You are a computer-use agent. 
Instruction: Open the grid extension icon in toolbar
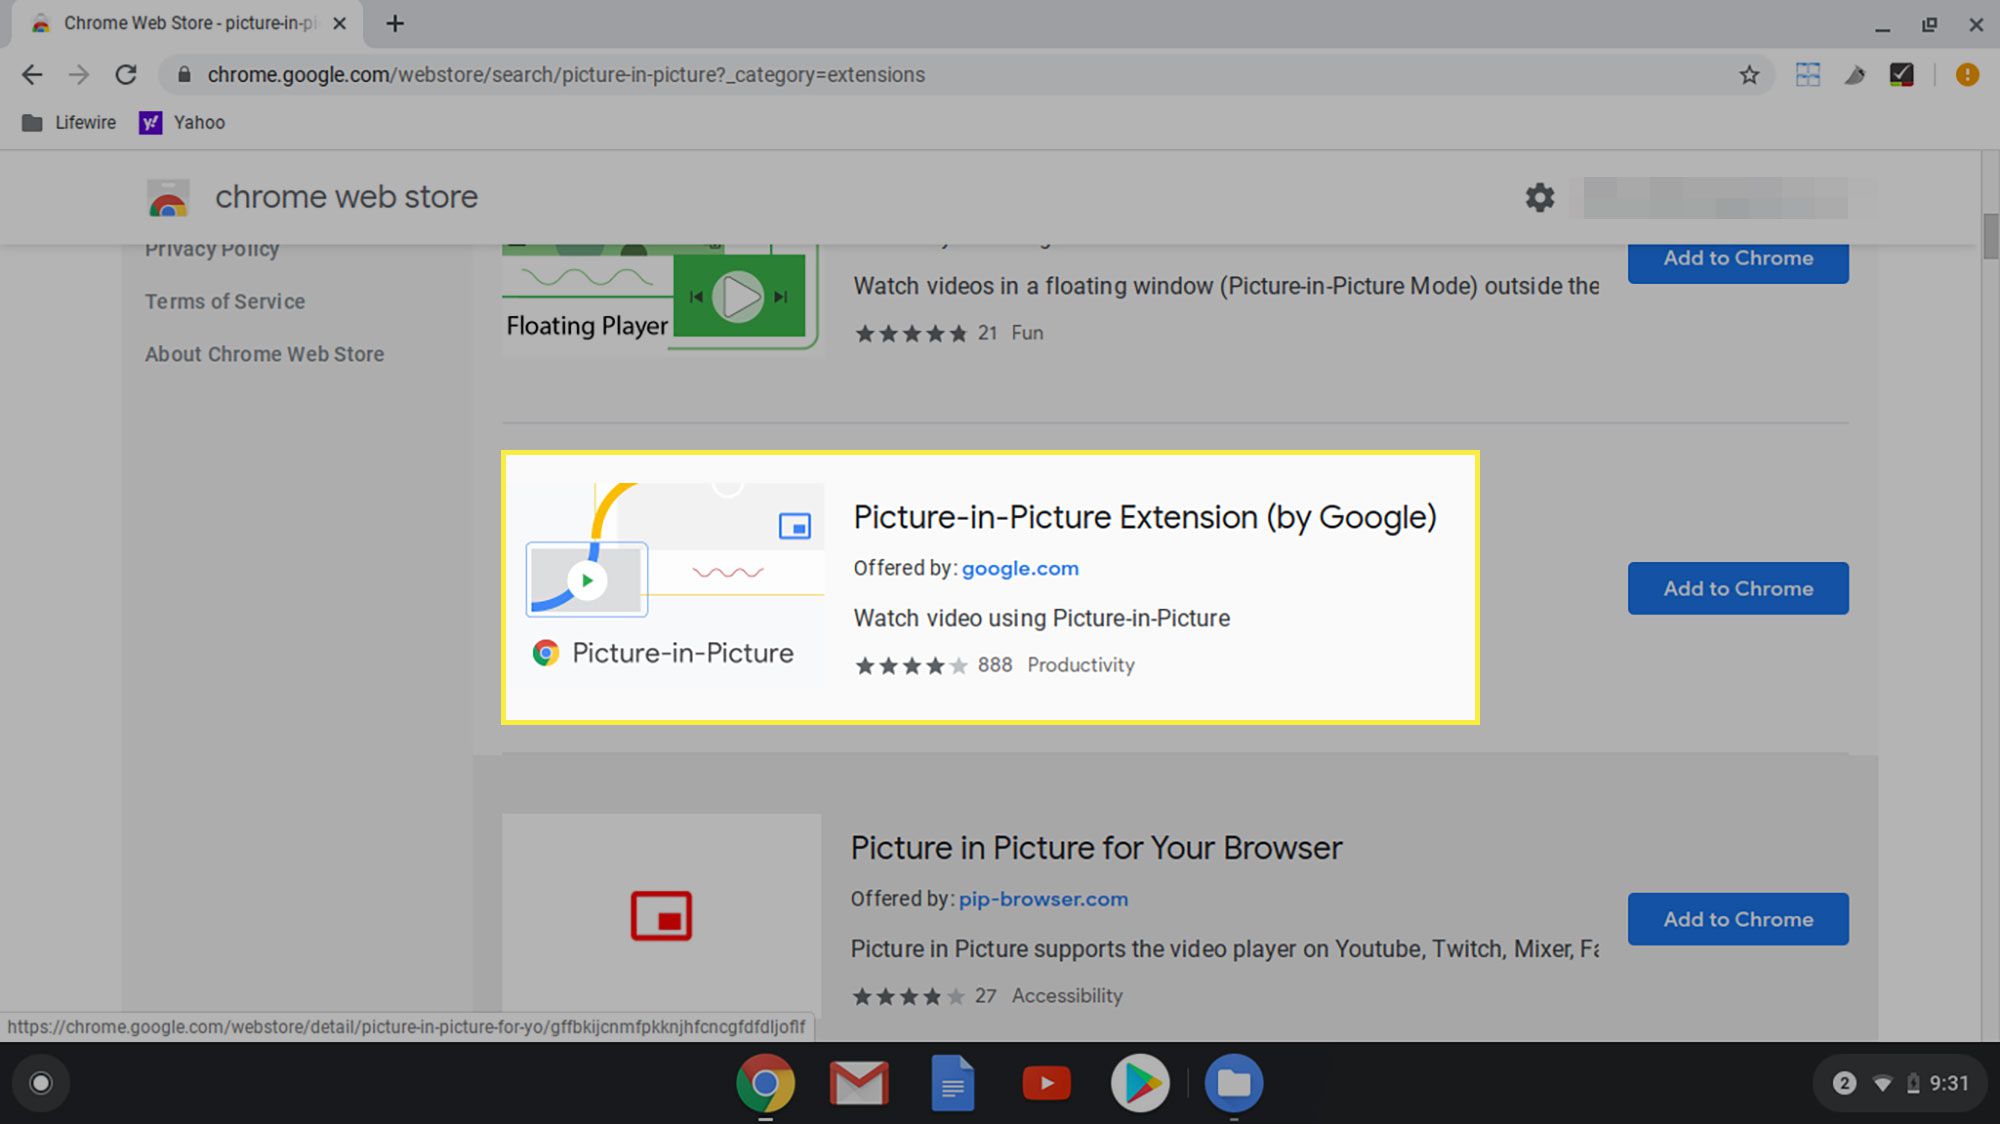point(1808,75)
